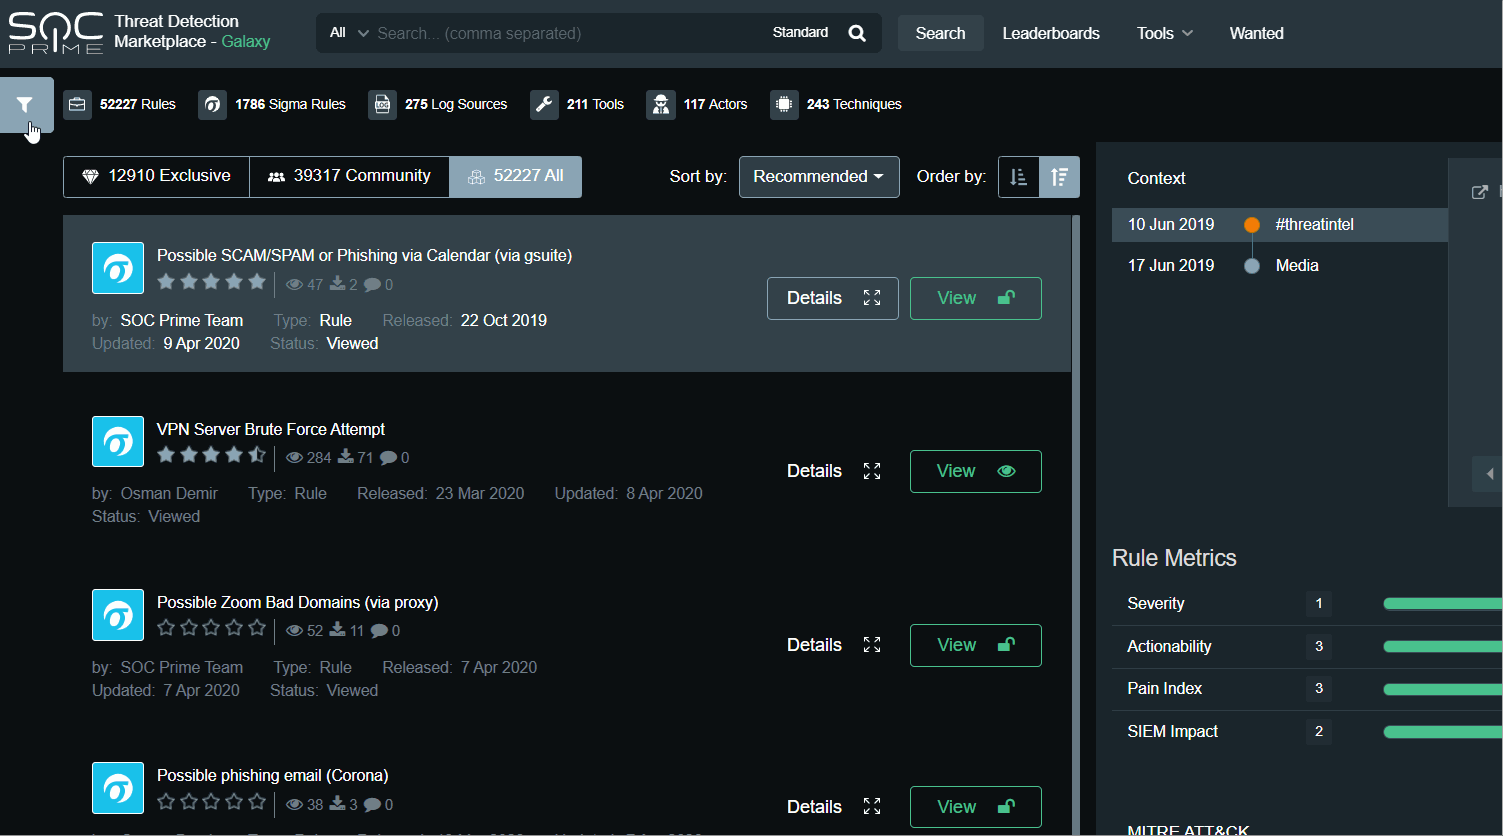Click the search magnifier icon
The width and height of the screenshot is (1503, 836).
click(857, 33)
